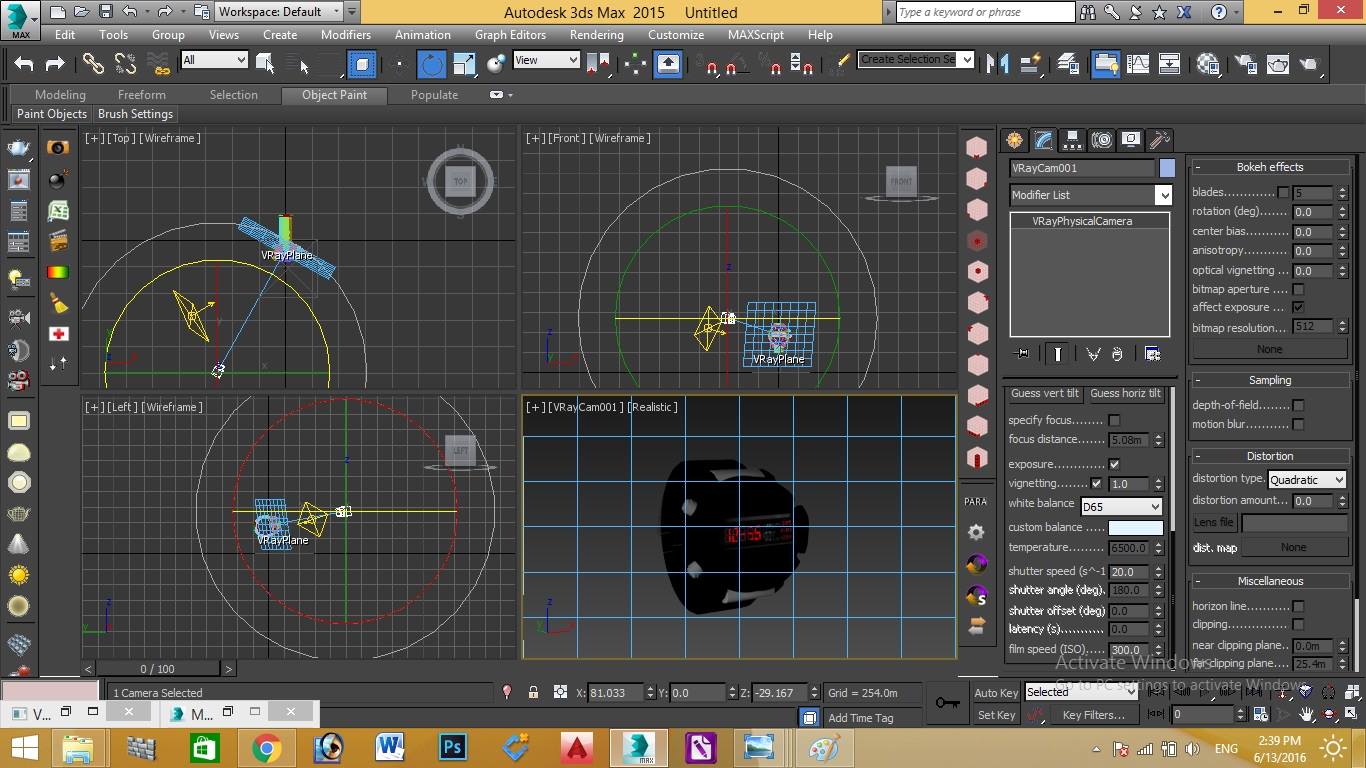
Task: Open the Material Editor icon
Action: pos(1208,64)
